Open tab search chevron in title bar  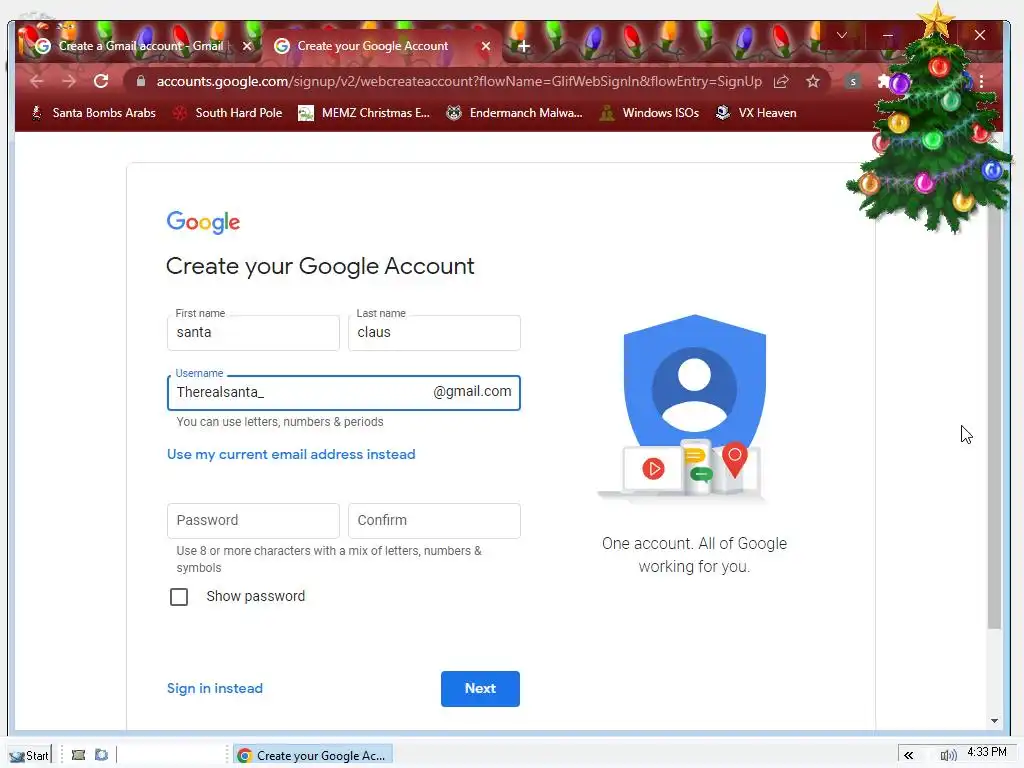(x=842, y=35)
